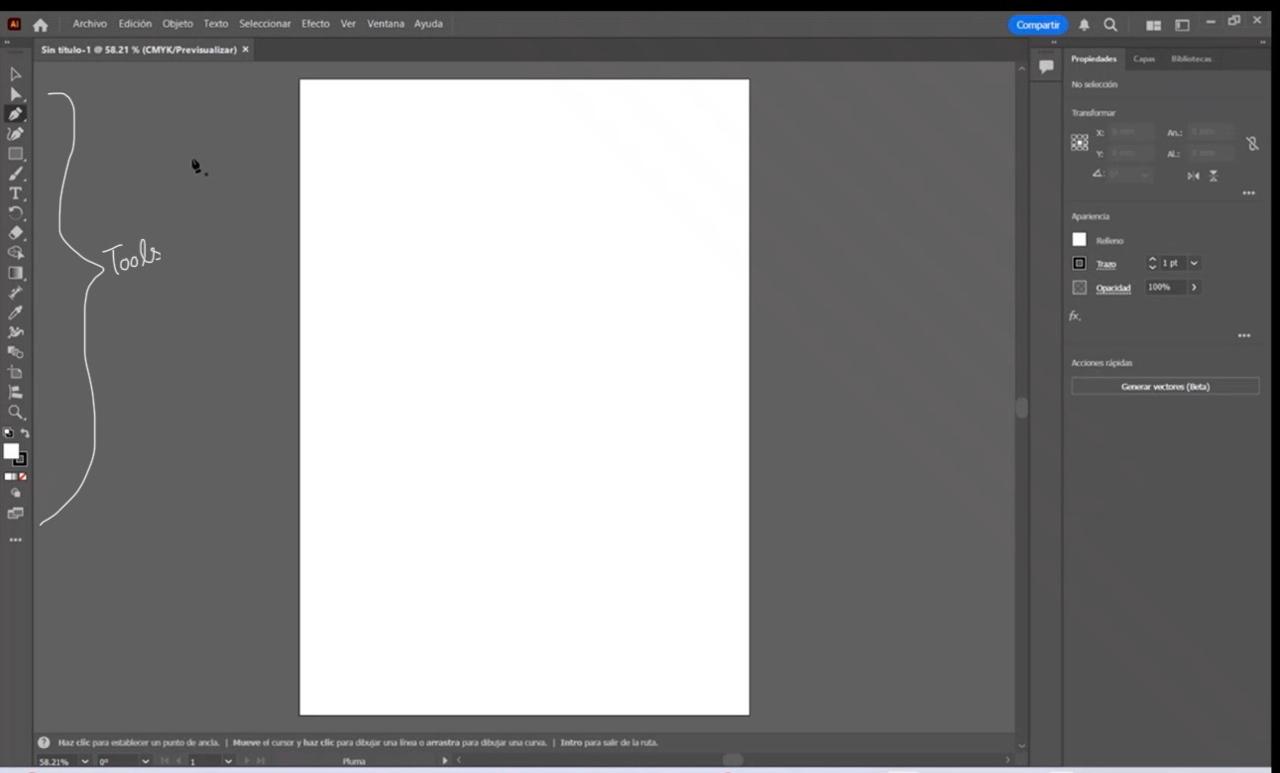Open the Seleccionar menu

[265, 24]
